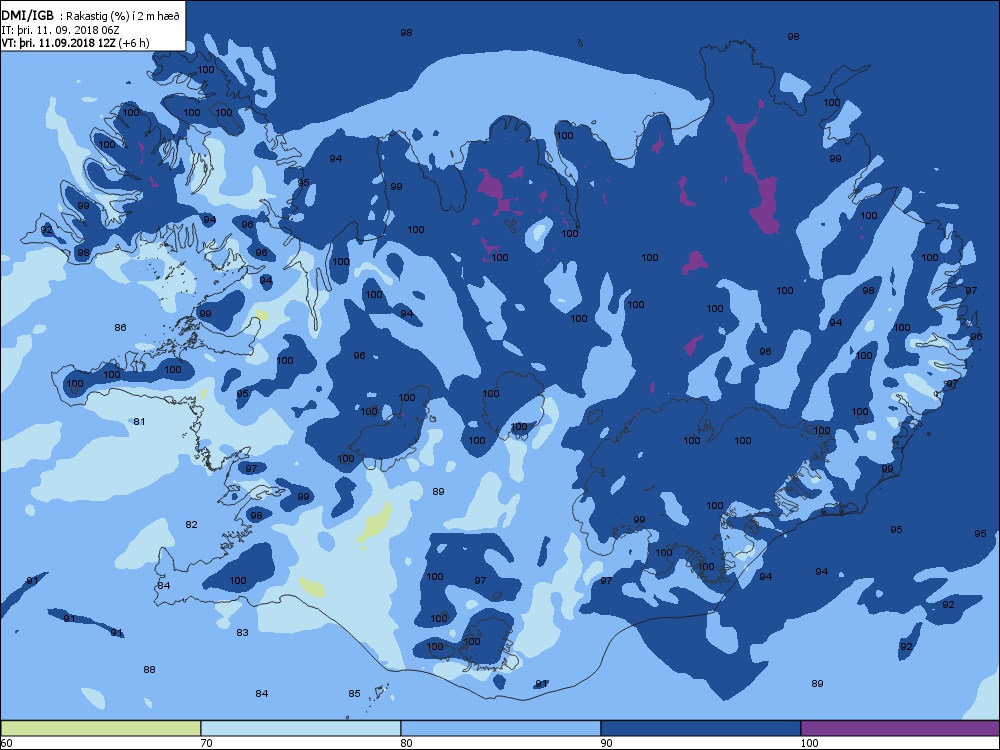
Task: Click the 'VT: þri. 11.09.2018 12Z (+6 h)' line
Action: [75, 43]
